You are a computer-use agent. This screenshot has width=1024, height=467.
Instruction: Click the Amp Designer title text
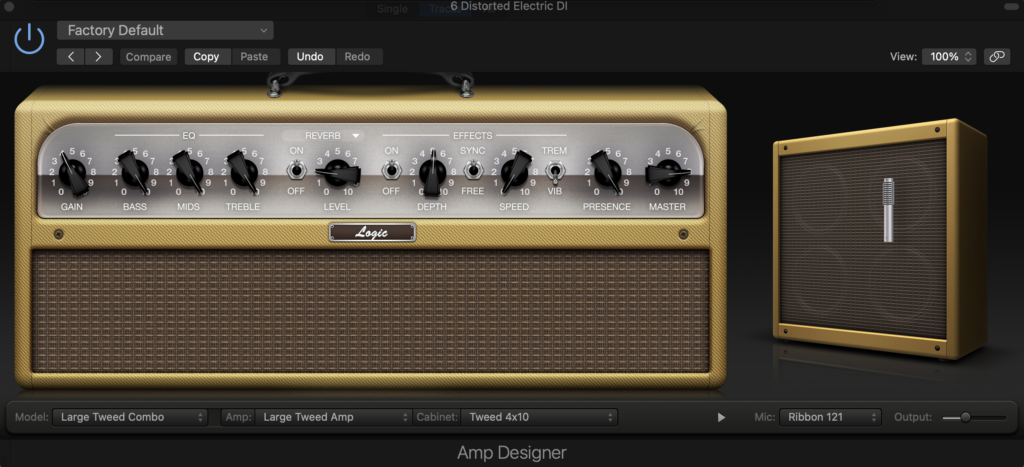[x=512, y=453]
